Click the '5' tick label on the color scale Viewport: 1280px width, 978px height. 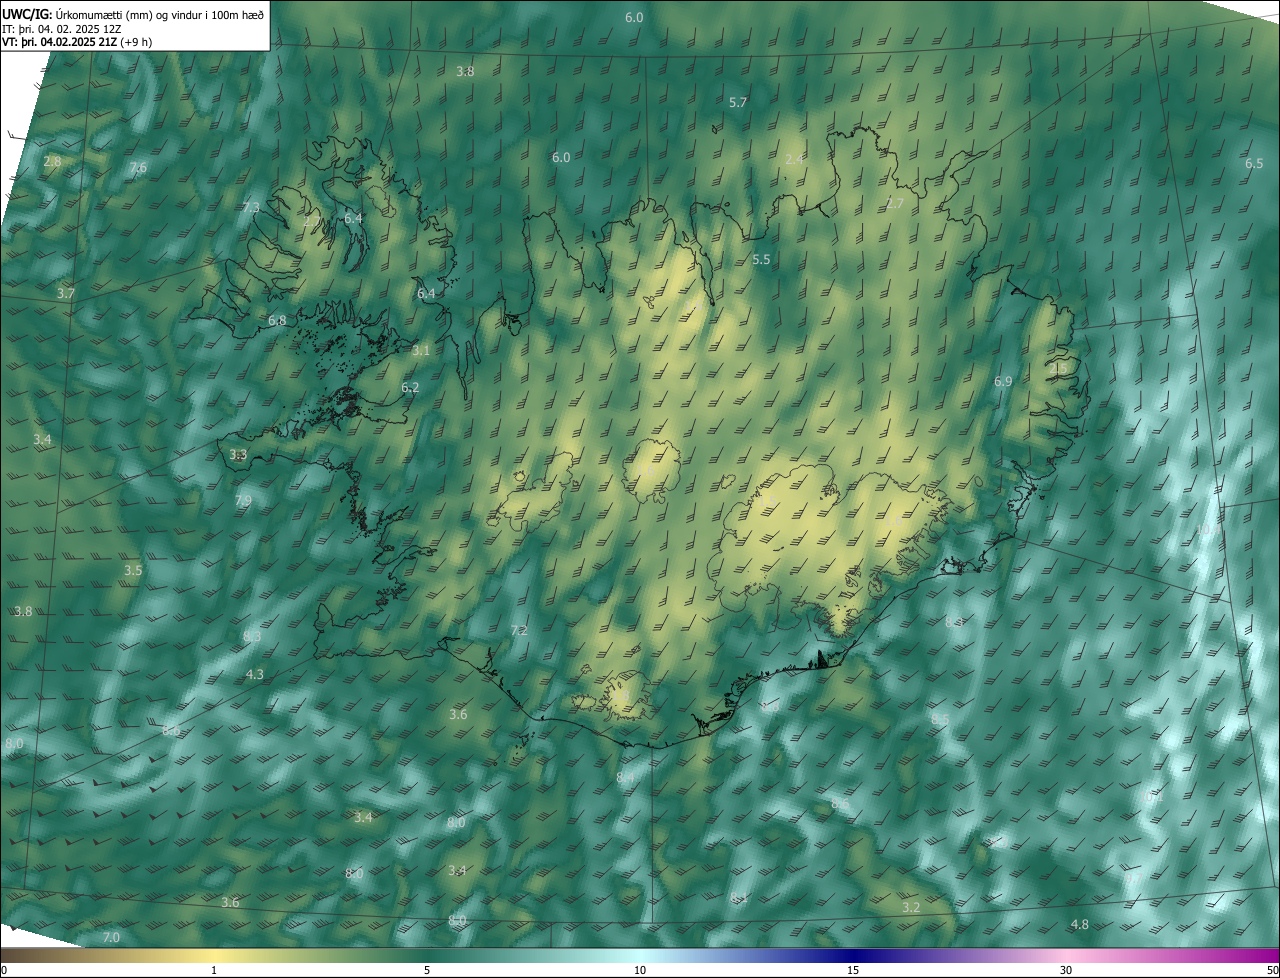click(427, 970)
